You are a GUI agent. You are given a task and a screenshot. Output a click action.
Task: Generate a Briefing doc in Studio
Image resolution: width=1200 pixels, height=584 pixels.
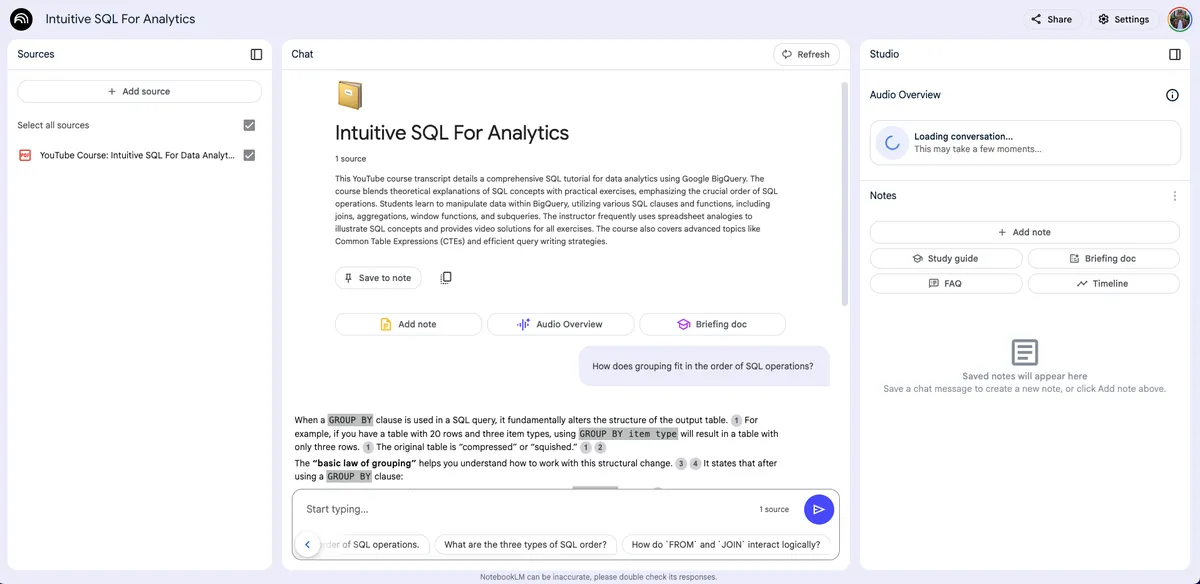(1103, 258)
